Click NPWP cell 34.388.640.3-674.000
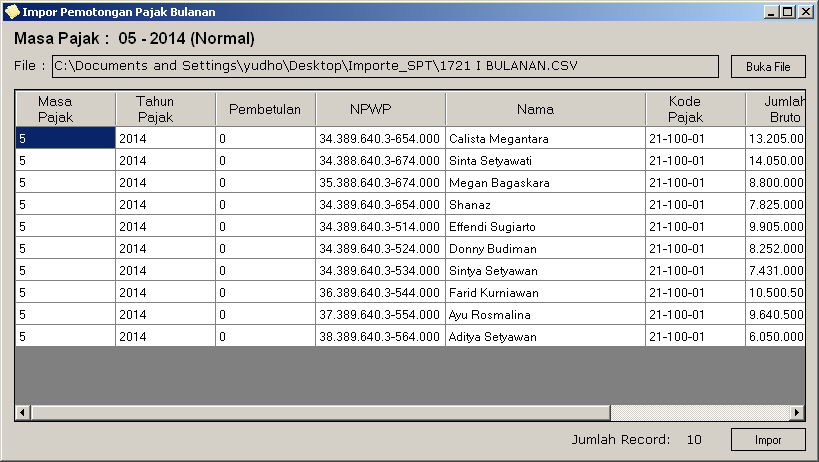The image size is (819, 462). click(x=380, y=160)
